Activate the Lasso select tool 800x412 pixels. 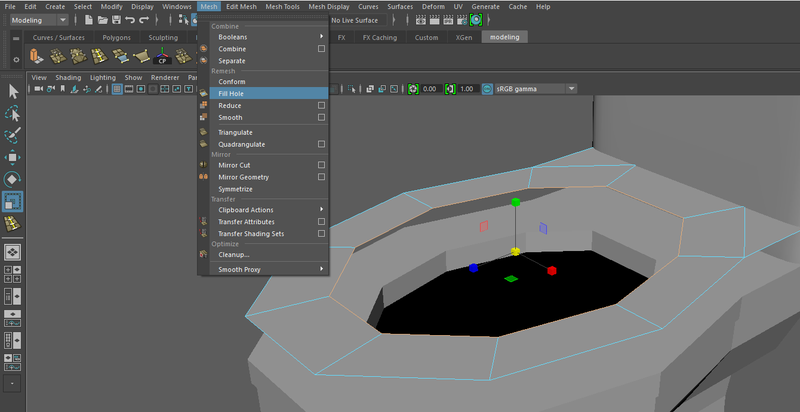point(13,113)
